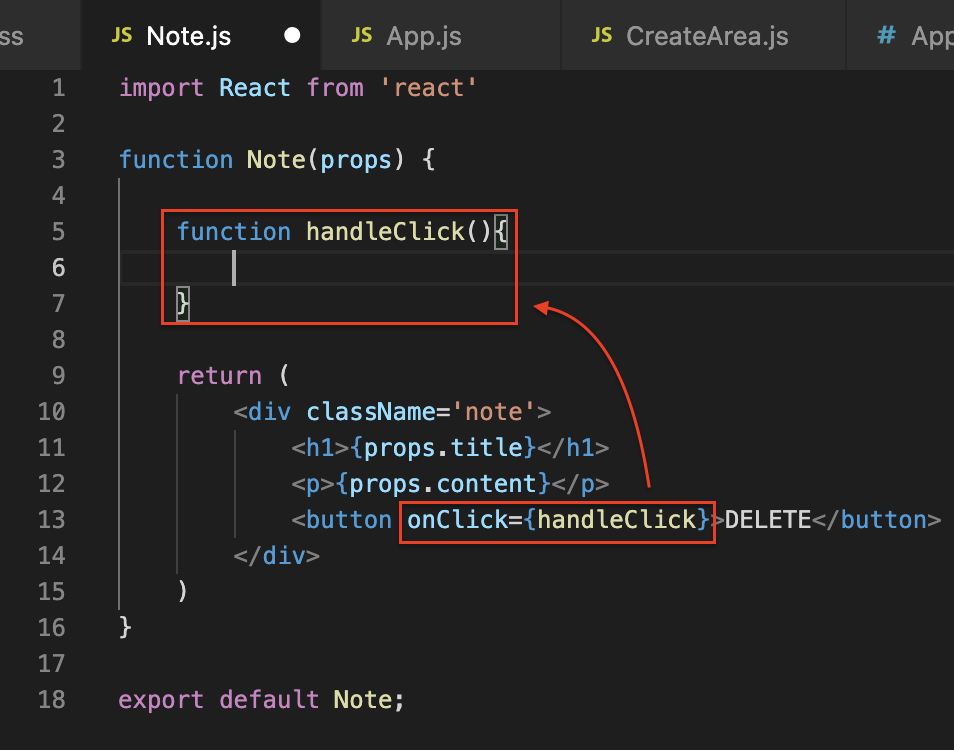Click the 'div' tag name on line 10

tap(269, 412)
